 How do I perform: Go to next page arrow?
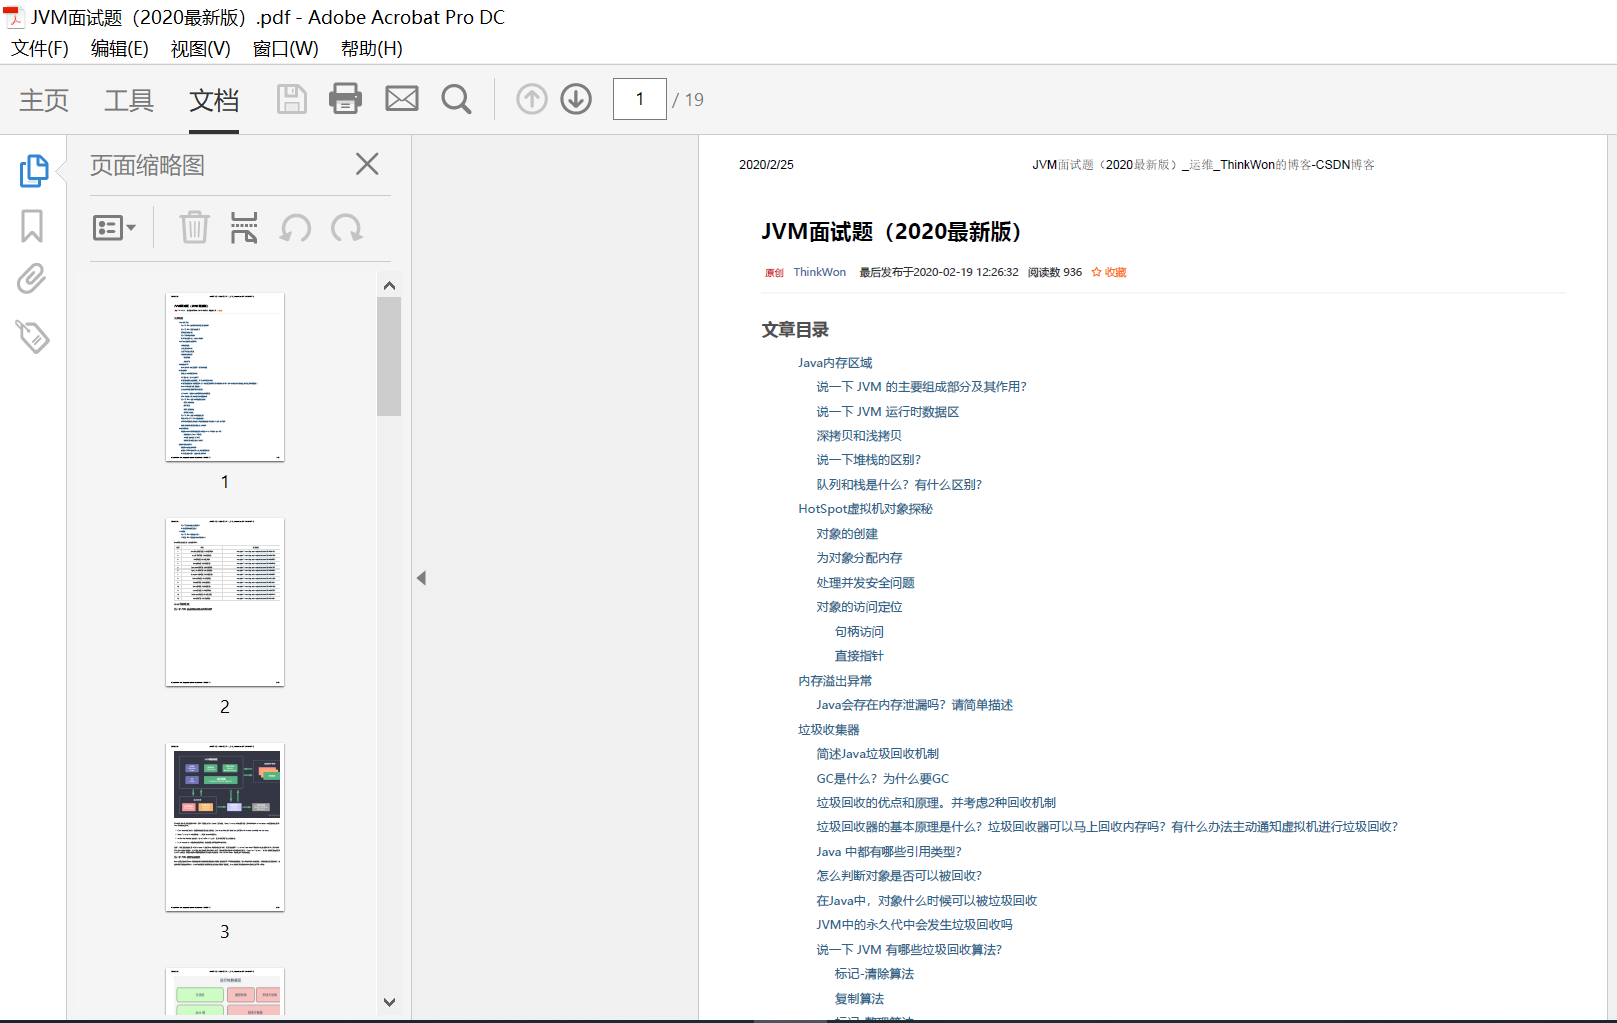pyautogui.click(x=576, y=99)
